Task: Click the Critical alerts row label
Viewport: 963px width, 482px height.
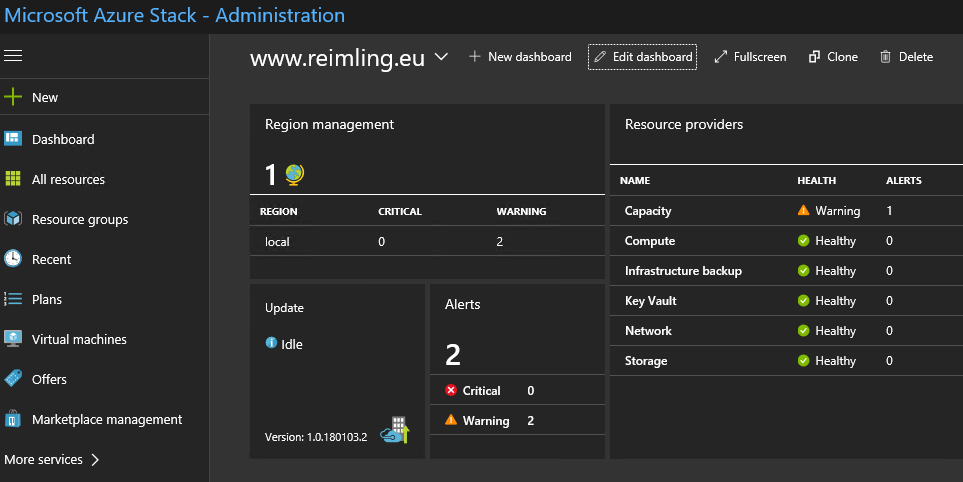Action: click(x=481, y=391)
